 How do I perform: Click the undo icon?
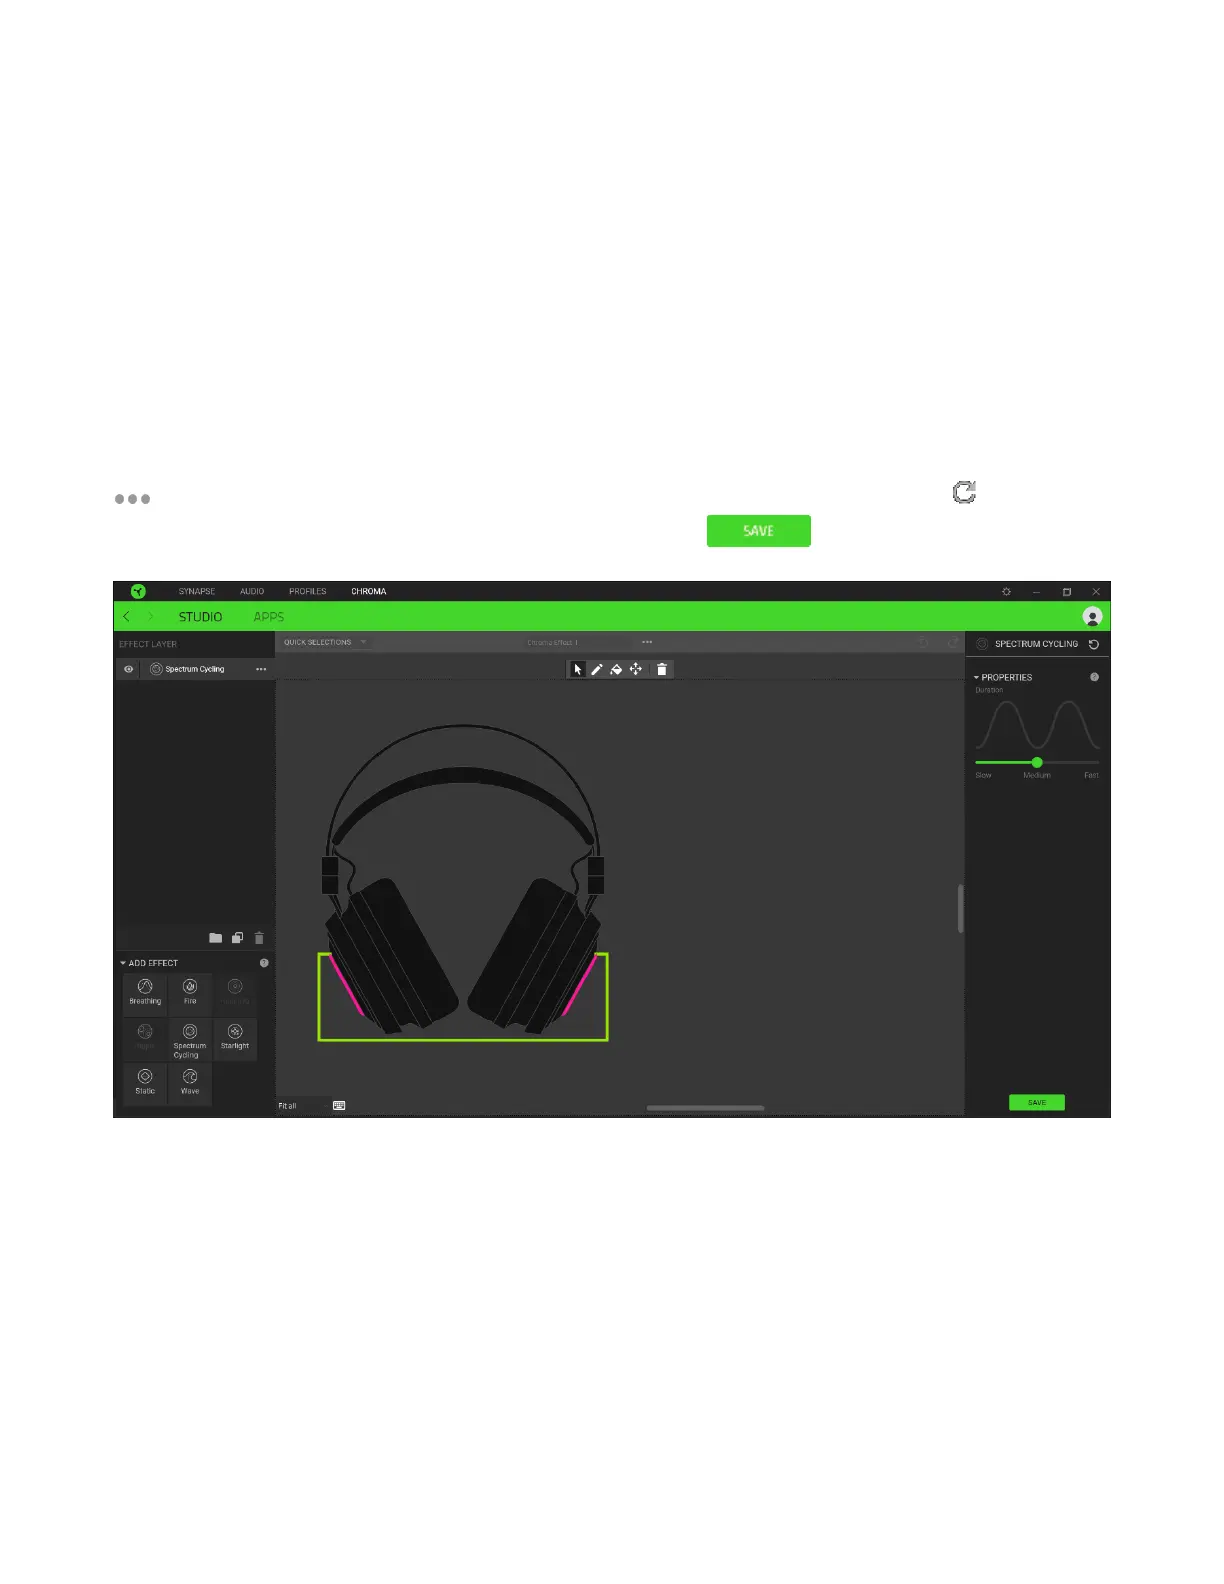pyautogui.click(x=923, y=643)
